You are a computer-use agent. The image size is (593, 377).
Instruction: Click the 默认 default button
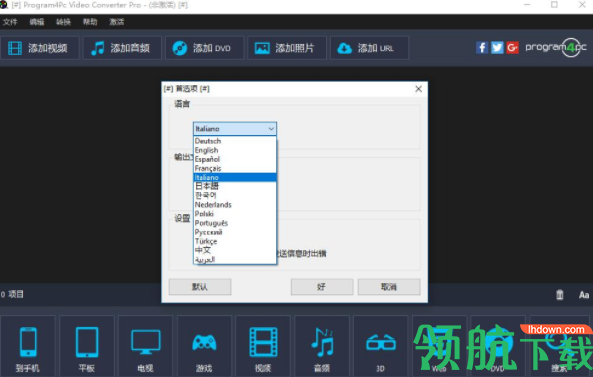(200, 287)
